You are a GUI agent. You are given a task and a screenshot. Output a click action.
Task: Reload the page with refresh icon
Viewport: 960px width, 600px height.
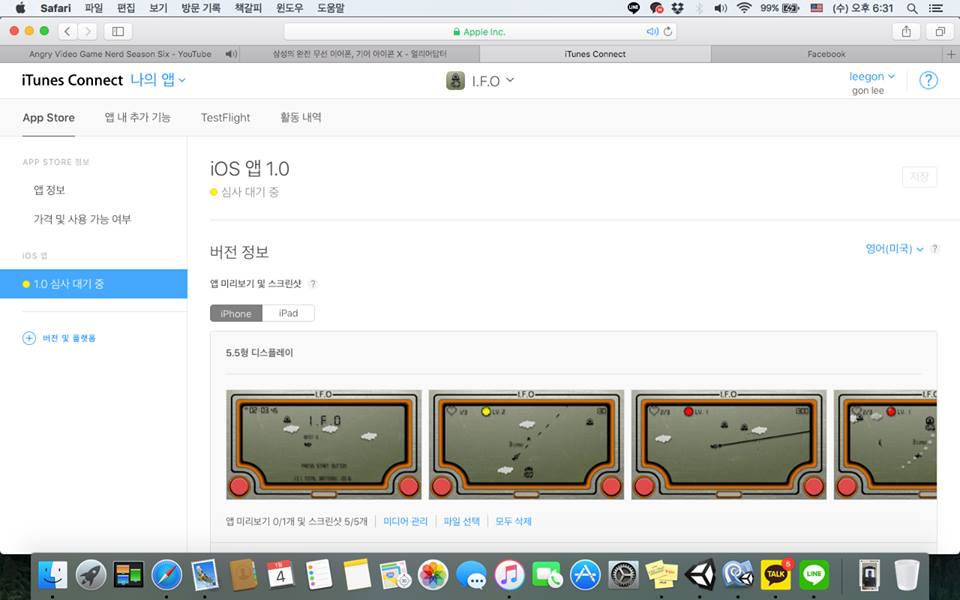(x=668, y=31)
